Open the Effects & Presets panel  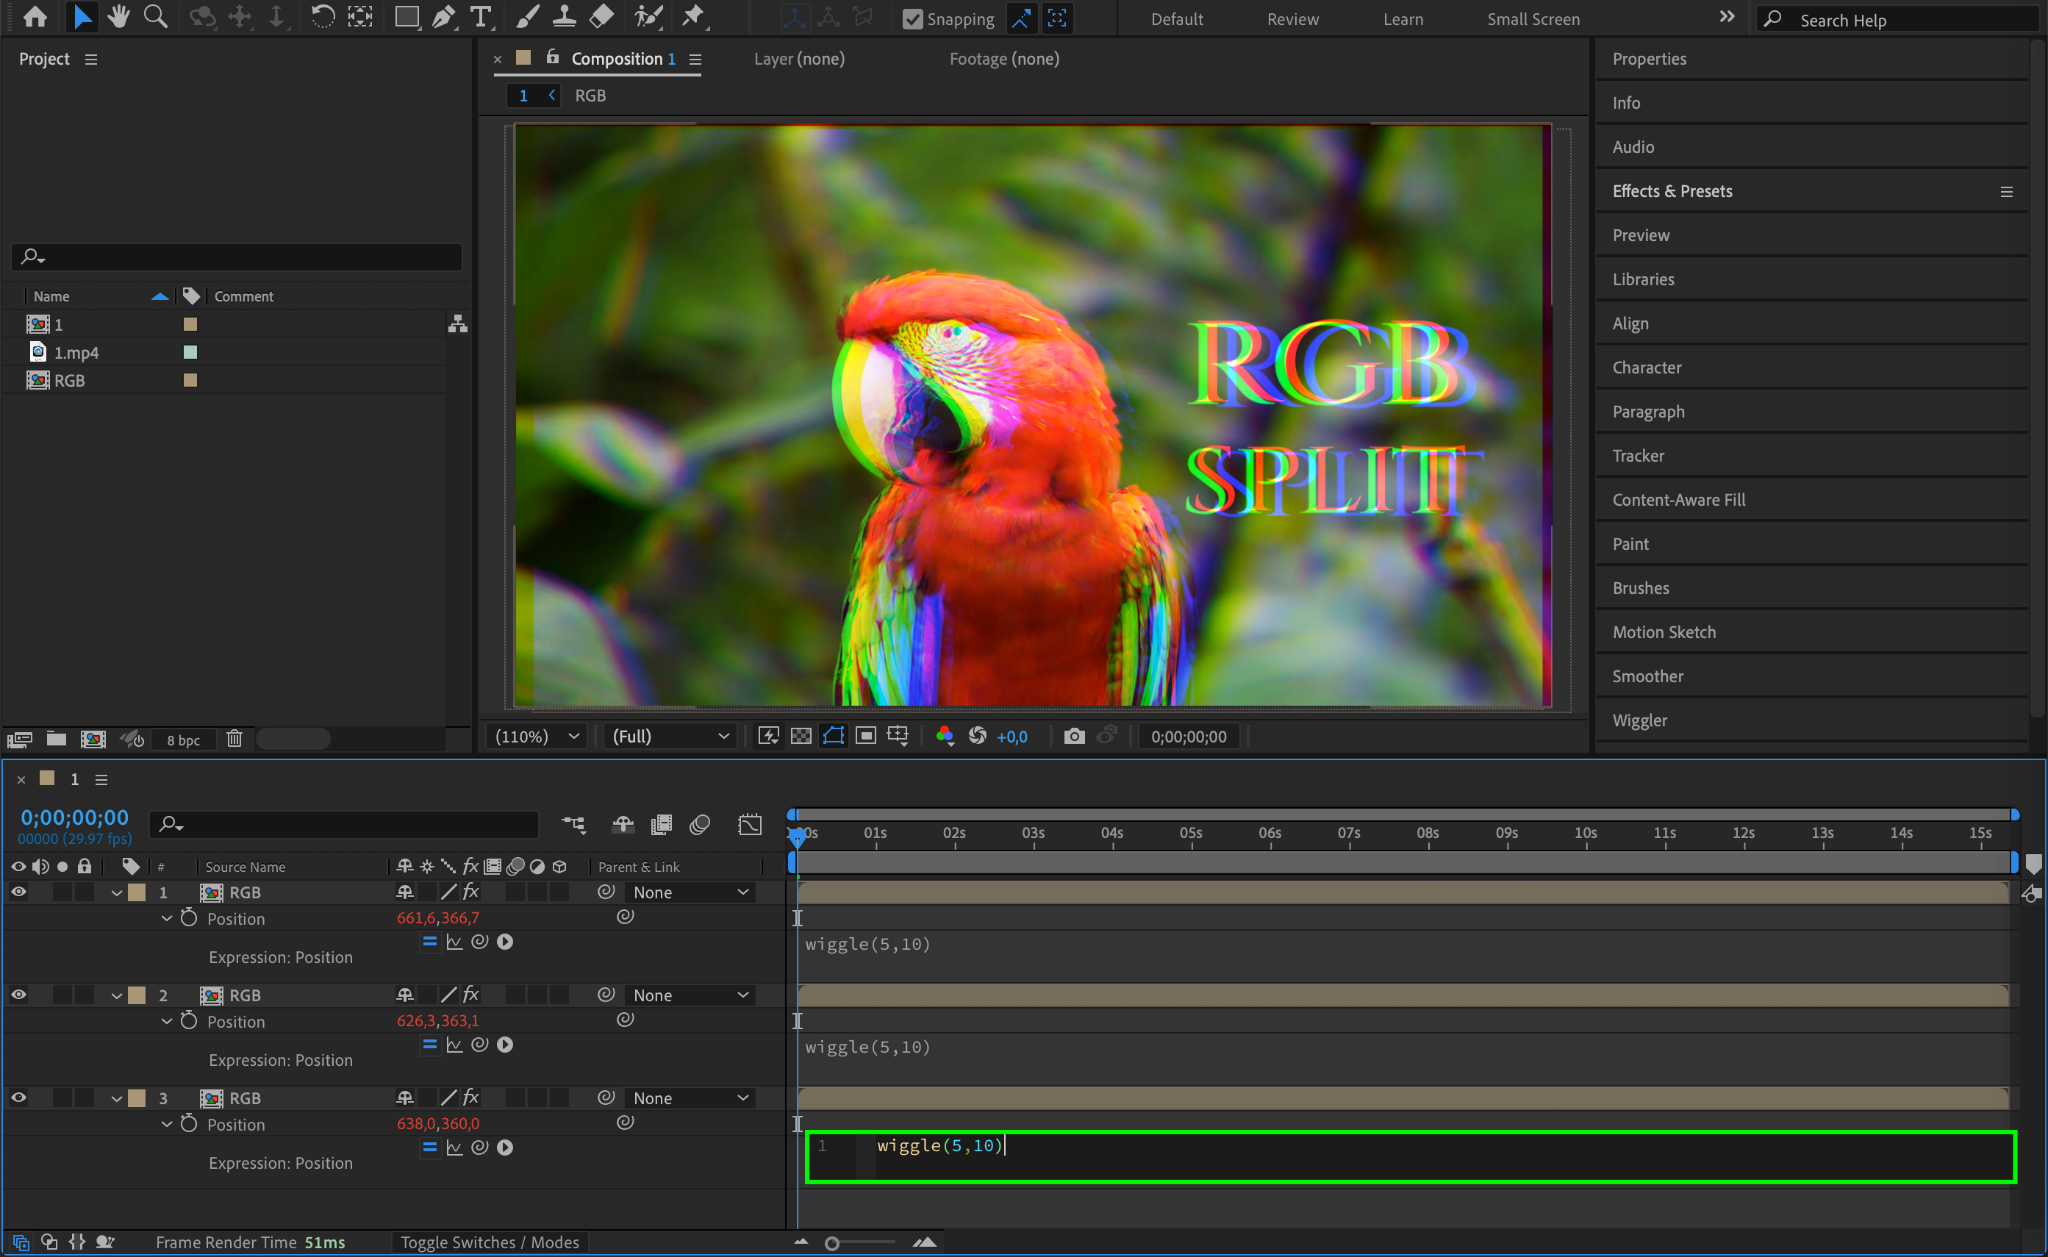1672,191
